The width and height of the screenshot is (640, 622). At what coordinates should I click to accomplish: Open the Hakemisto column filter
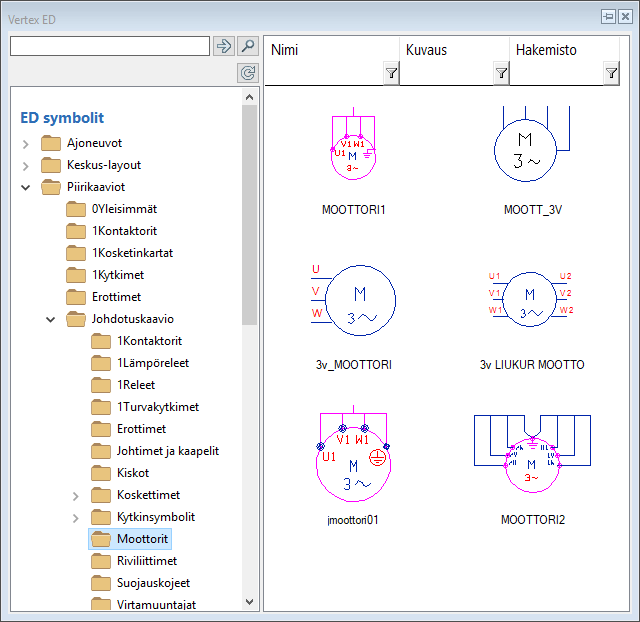pos(611,72)
